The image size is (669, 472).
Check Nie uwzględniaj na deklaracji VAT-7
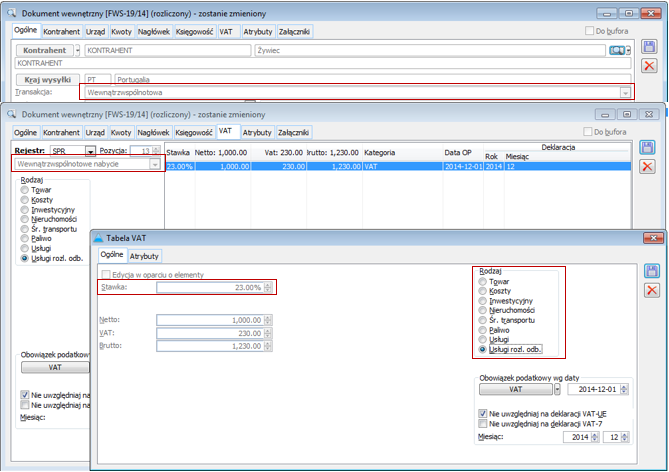[483, 424]
